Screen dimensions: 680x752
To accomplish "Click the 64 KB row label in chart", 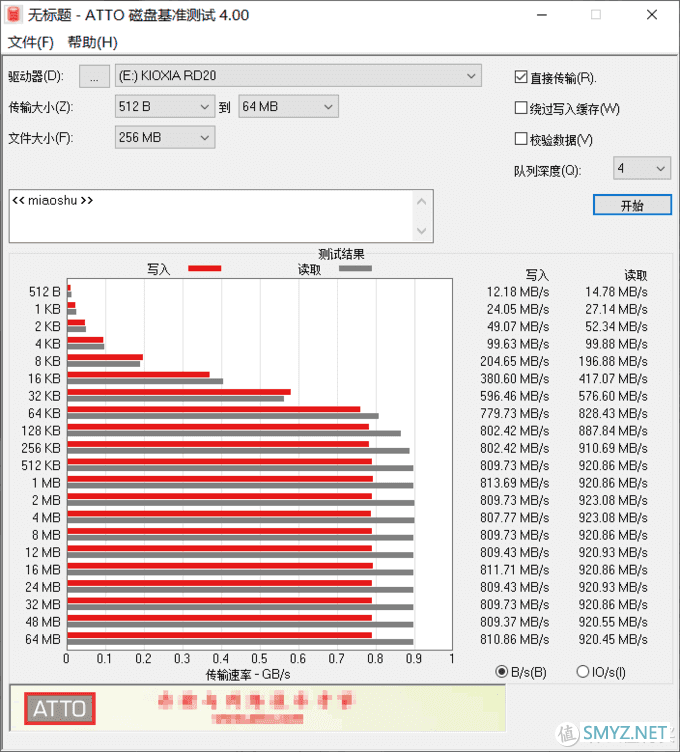I will click(x=44, y=413).
